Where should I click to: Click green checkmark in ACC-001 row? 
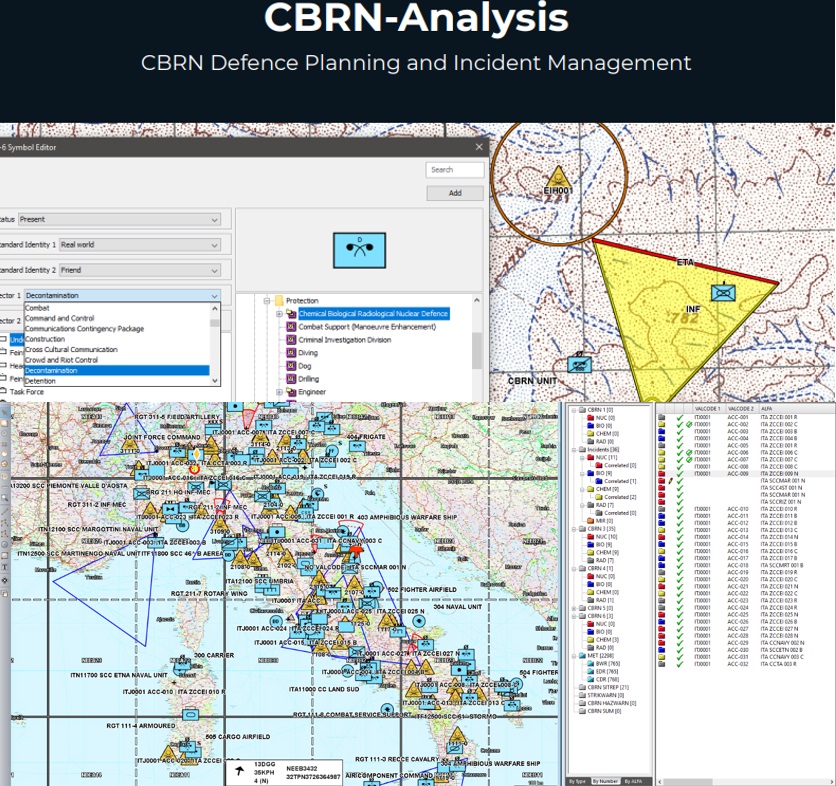click(678, 416)
